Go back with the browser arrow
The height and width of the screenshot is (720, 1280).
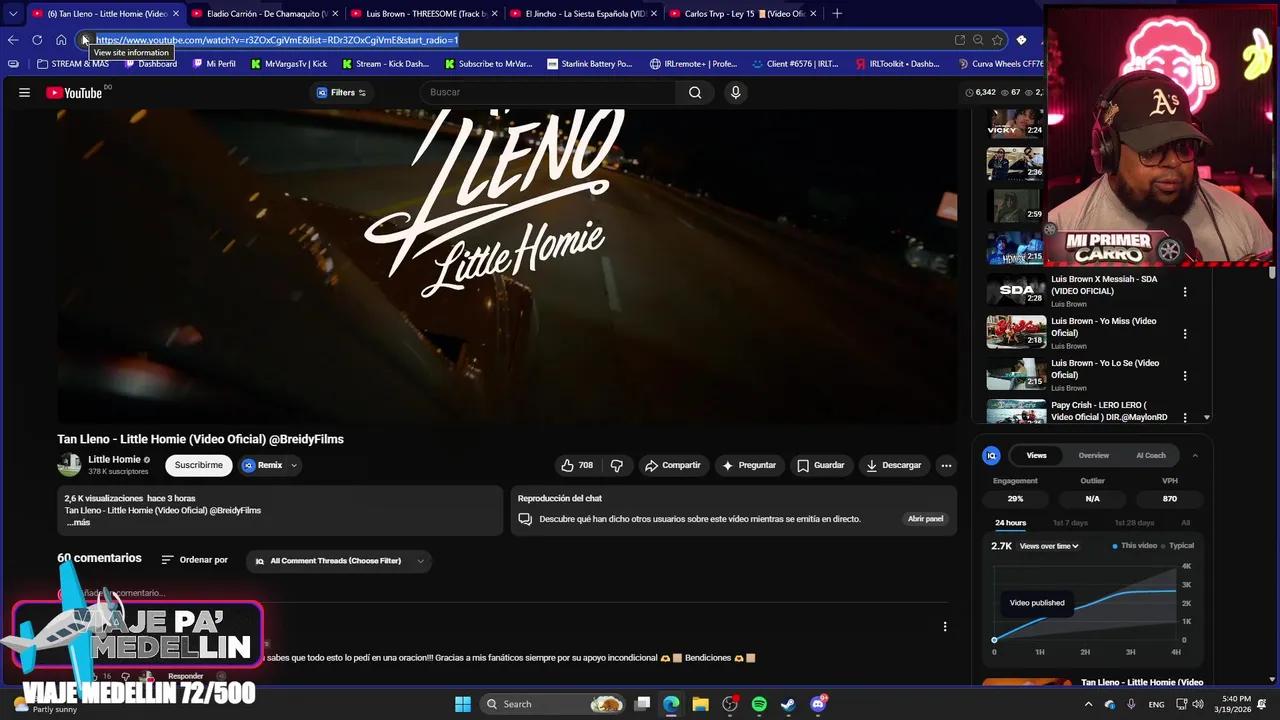coord(13,40)
